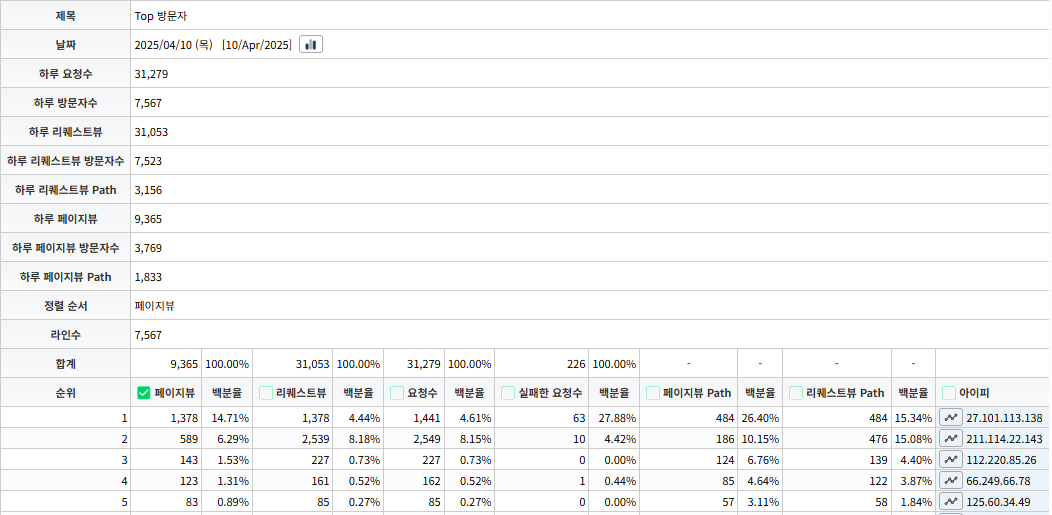Enable the 실패한 요청수 checkbox
The image size is (1052, 515).
pyautogui.click(x=508, y=393)
